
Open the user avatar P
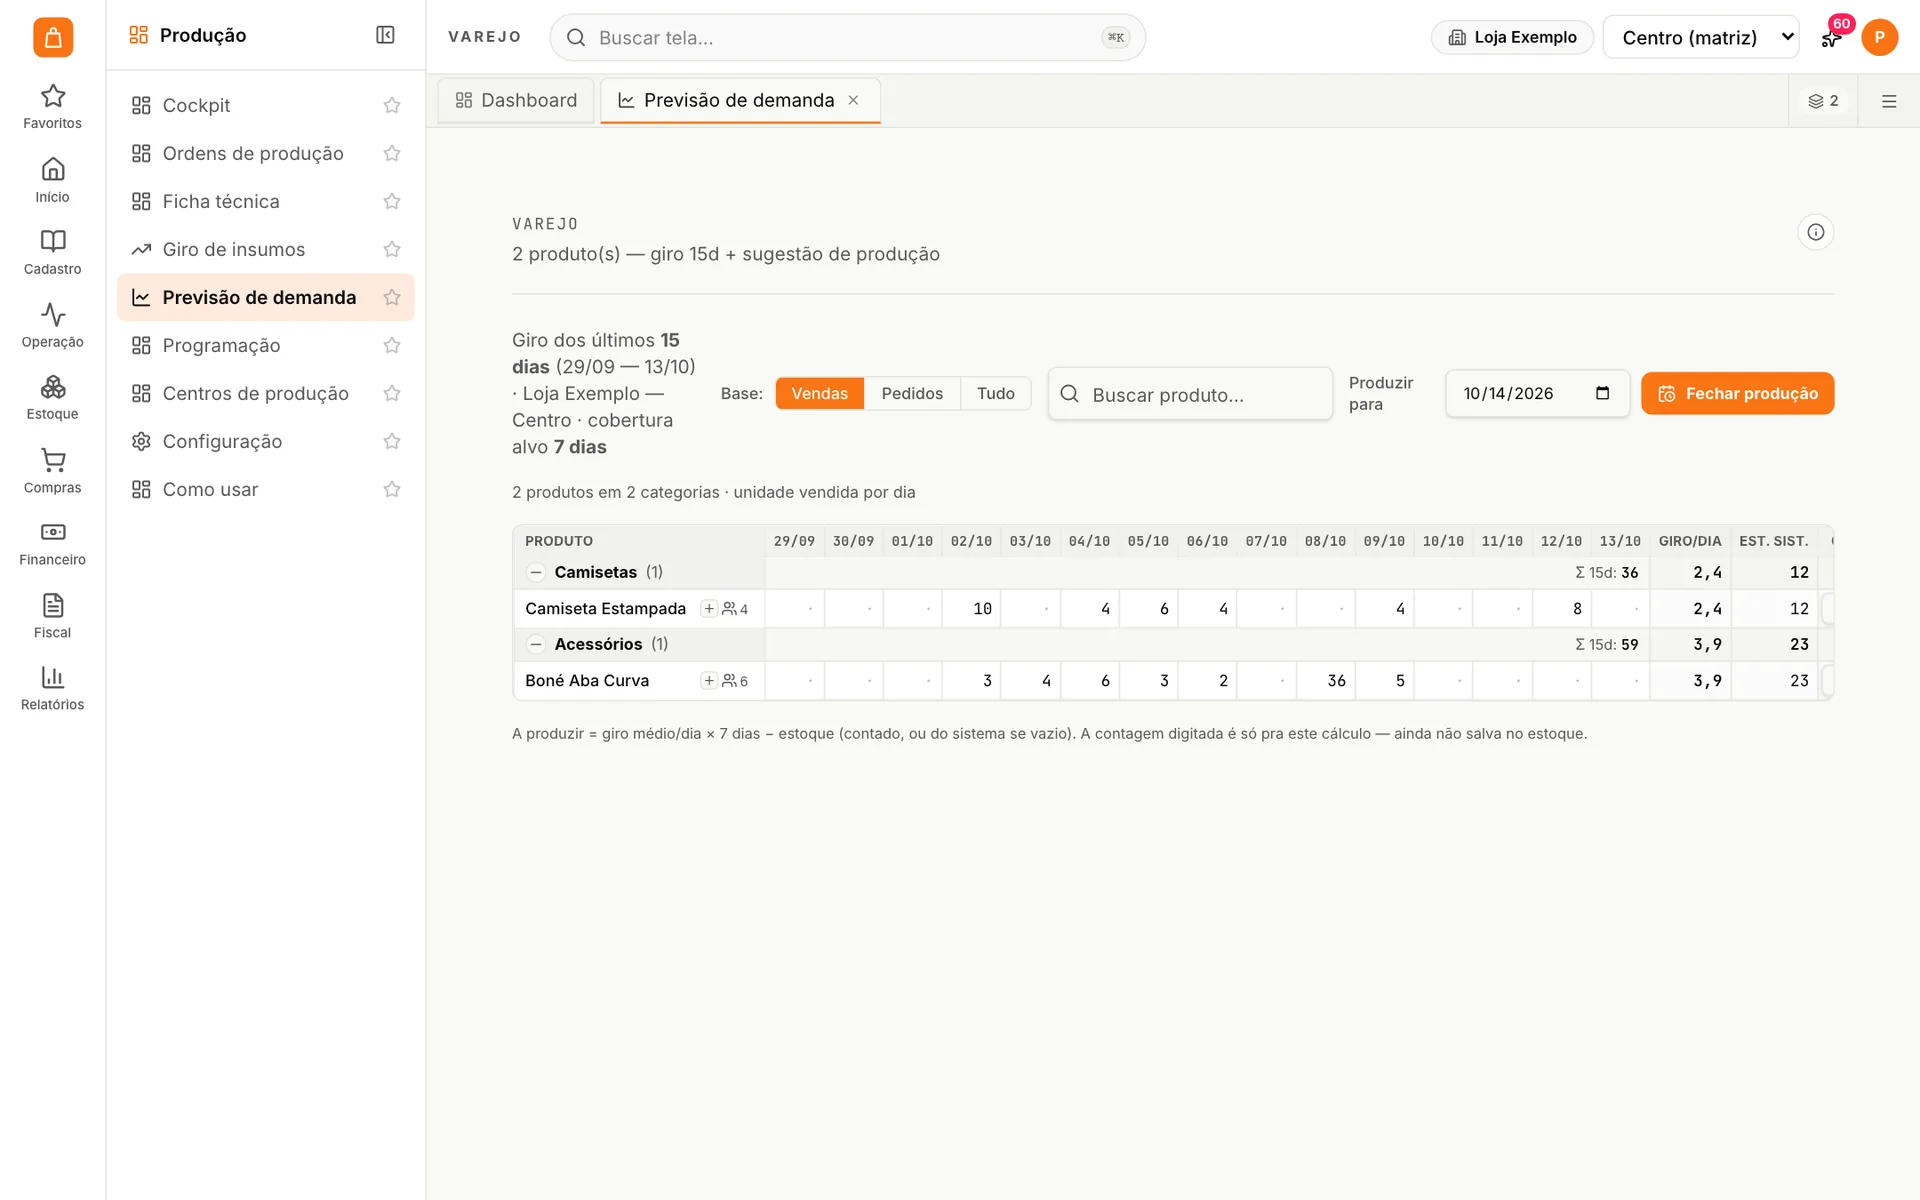(x=1879, y=37)
